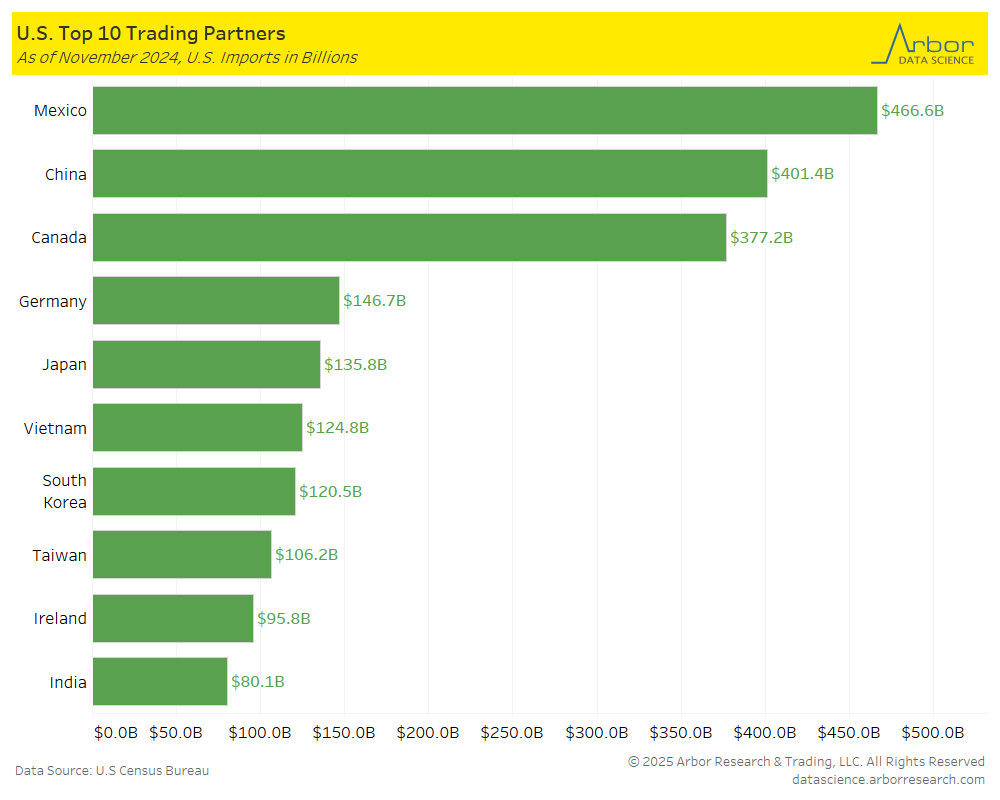
Task: Click the $401.4B data label
Action: 802,174
